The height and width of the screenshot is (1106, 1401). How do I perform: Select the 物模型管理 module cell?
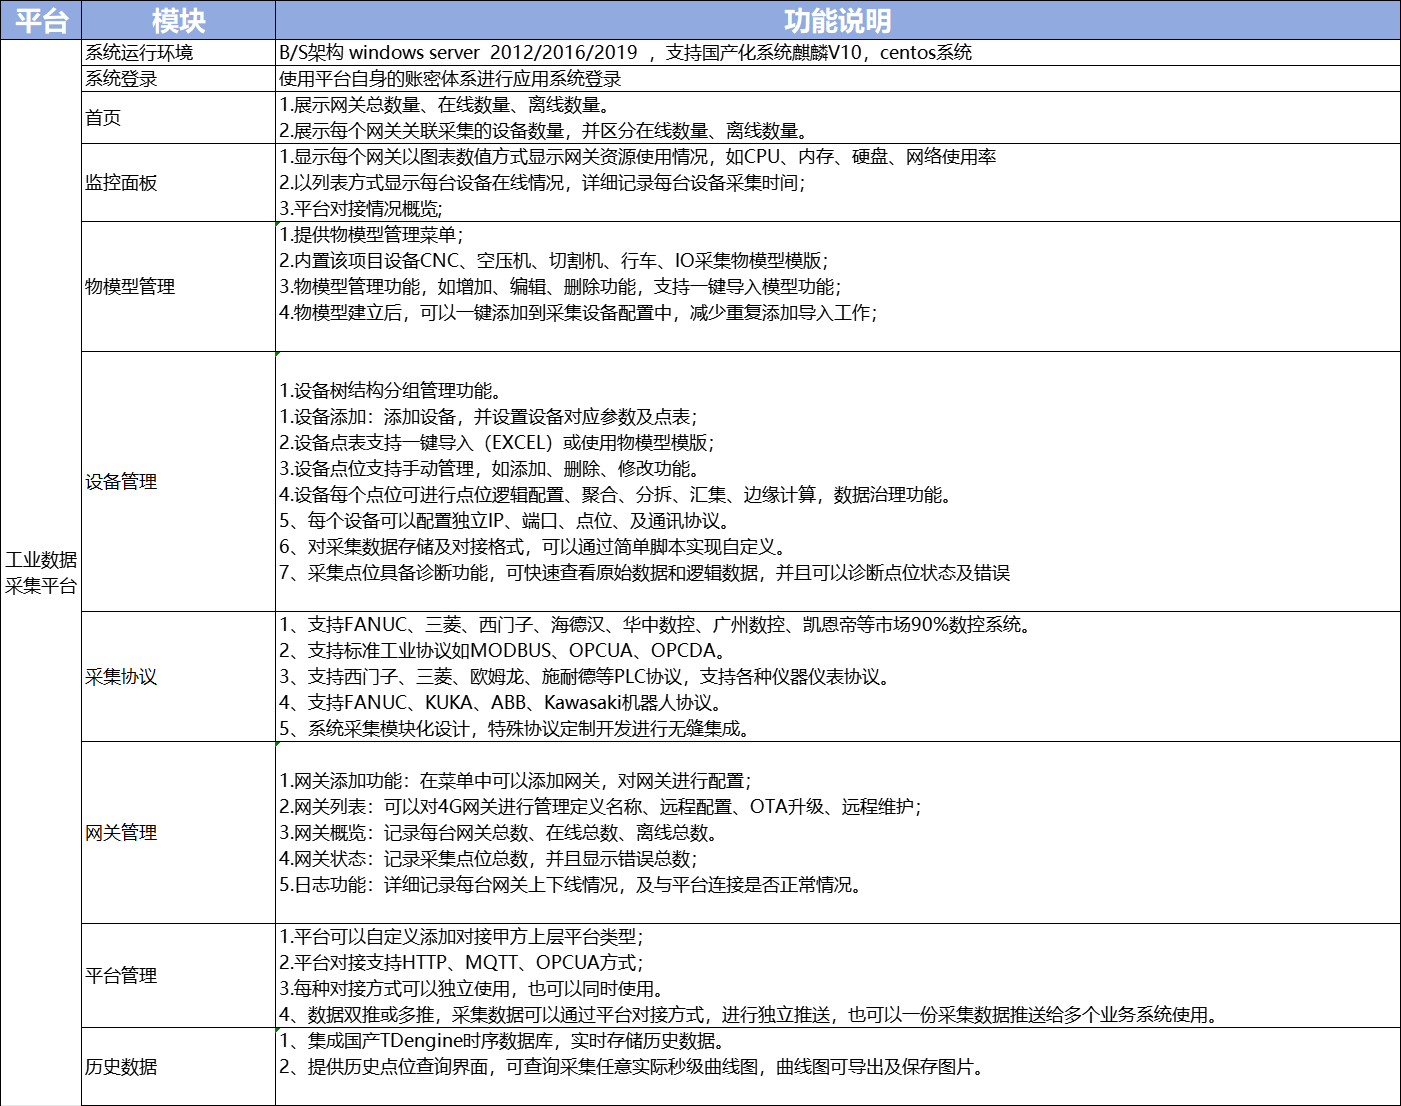[x=178, y=287]
